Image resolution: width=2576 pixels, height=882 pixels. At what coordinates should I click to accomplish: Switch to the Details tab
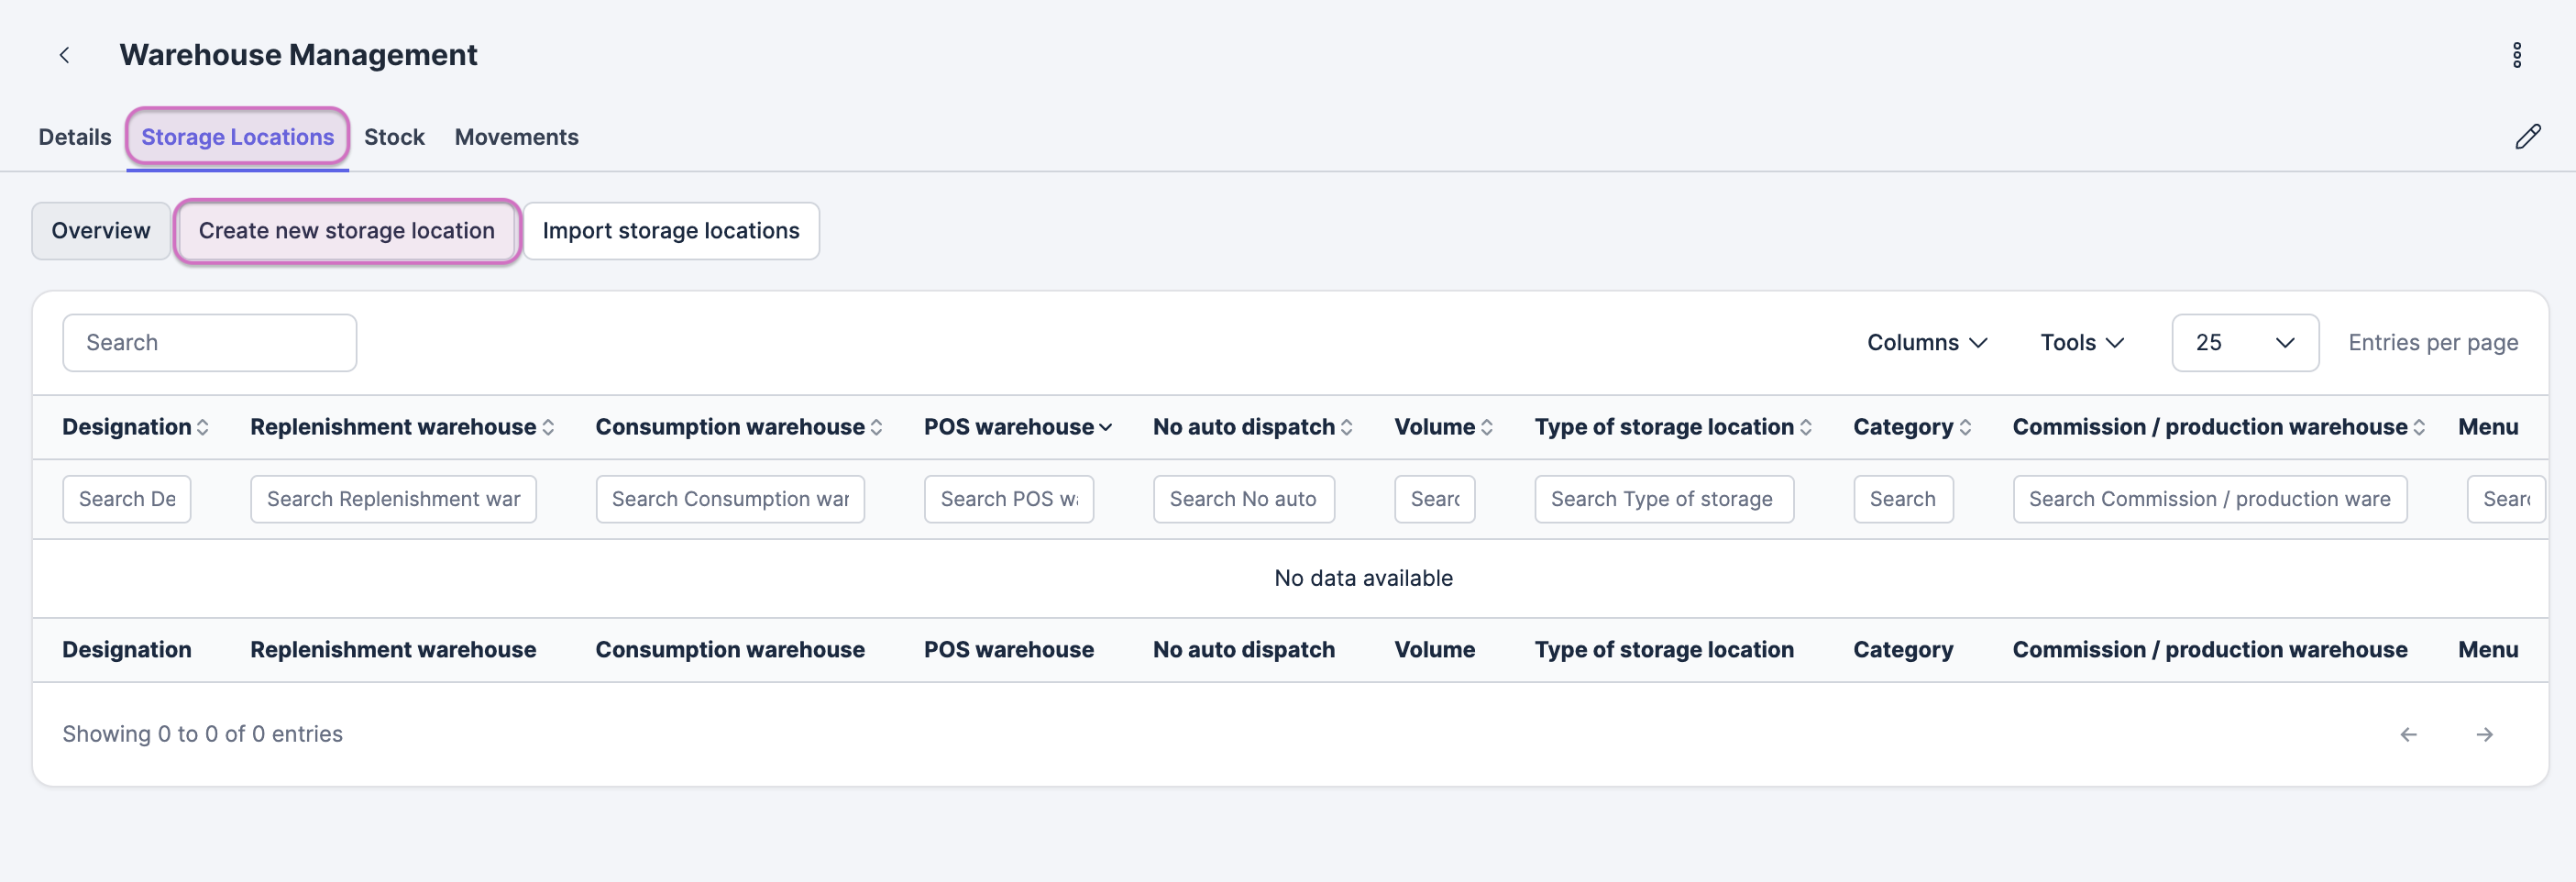[x=75, y=137]
